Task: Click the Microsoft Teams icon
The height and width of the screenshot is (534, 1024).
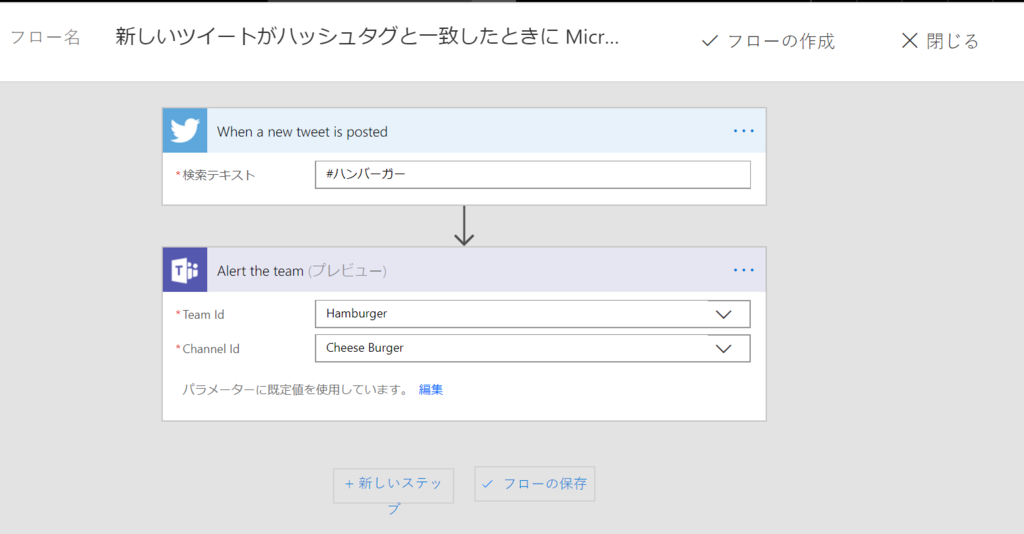Action: pos(185,270)
